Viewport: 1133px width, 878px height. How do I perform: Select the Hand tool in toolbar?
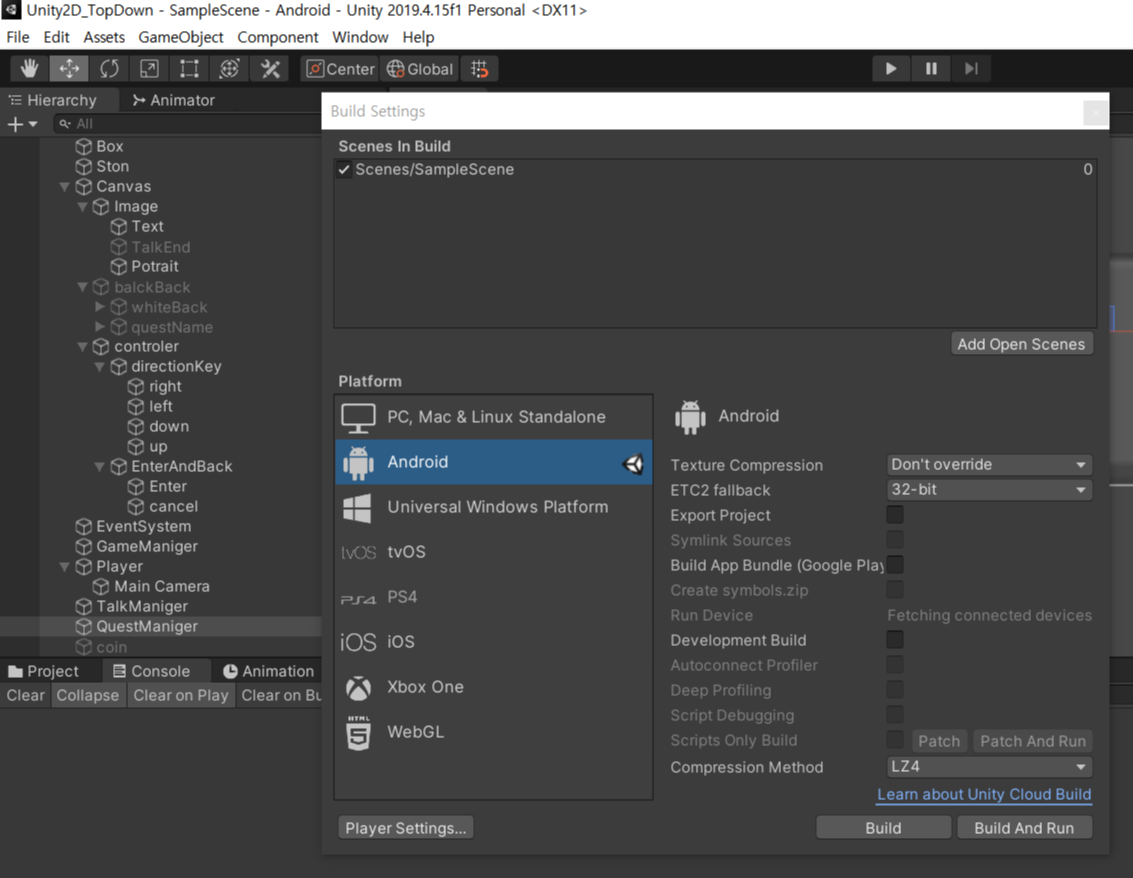pyautogui.click(x=29, y=69)
